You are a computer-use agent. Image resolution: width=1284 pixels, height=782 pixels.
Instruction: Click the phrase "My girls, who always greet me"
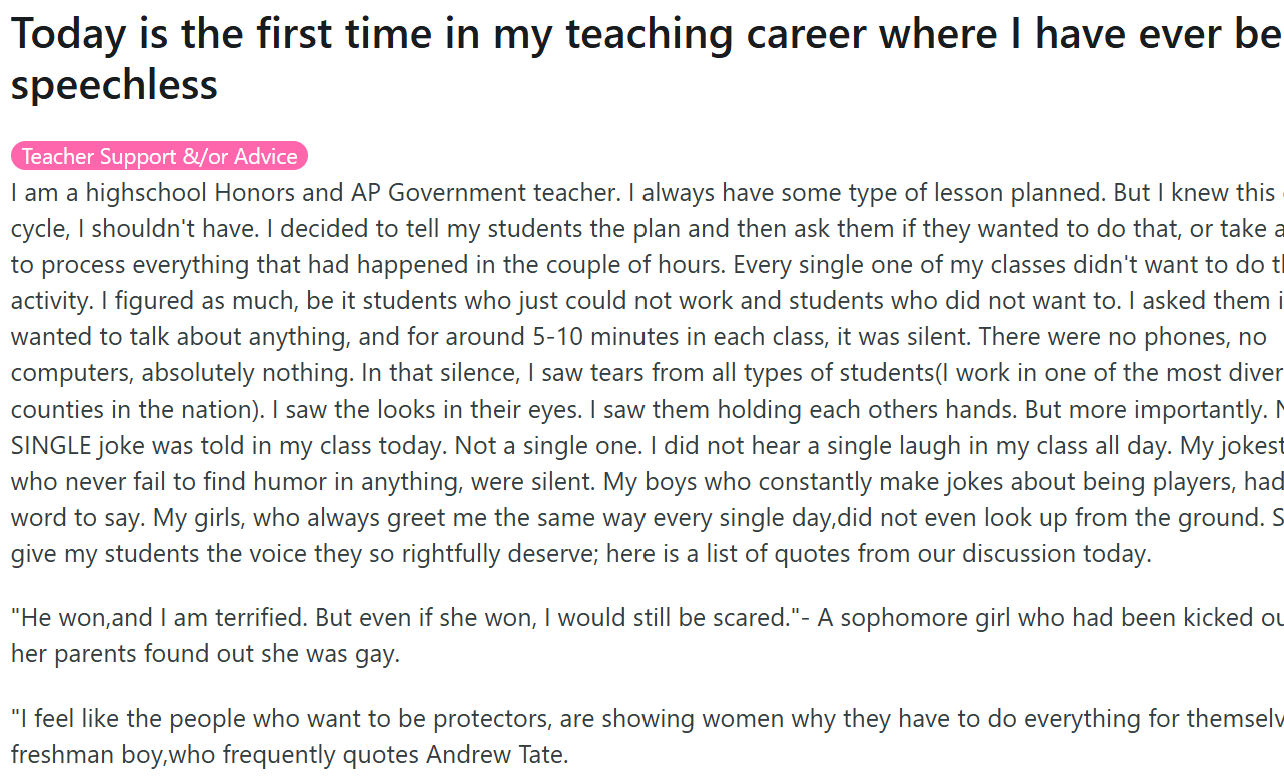160,517
